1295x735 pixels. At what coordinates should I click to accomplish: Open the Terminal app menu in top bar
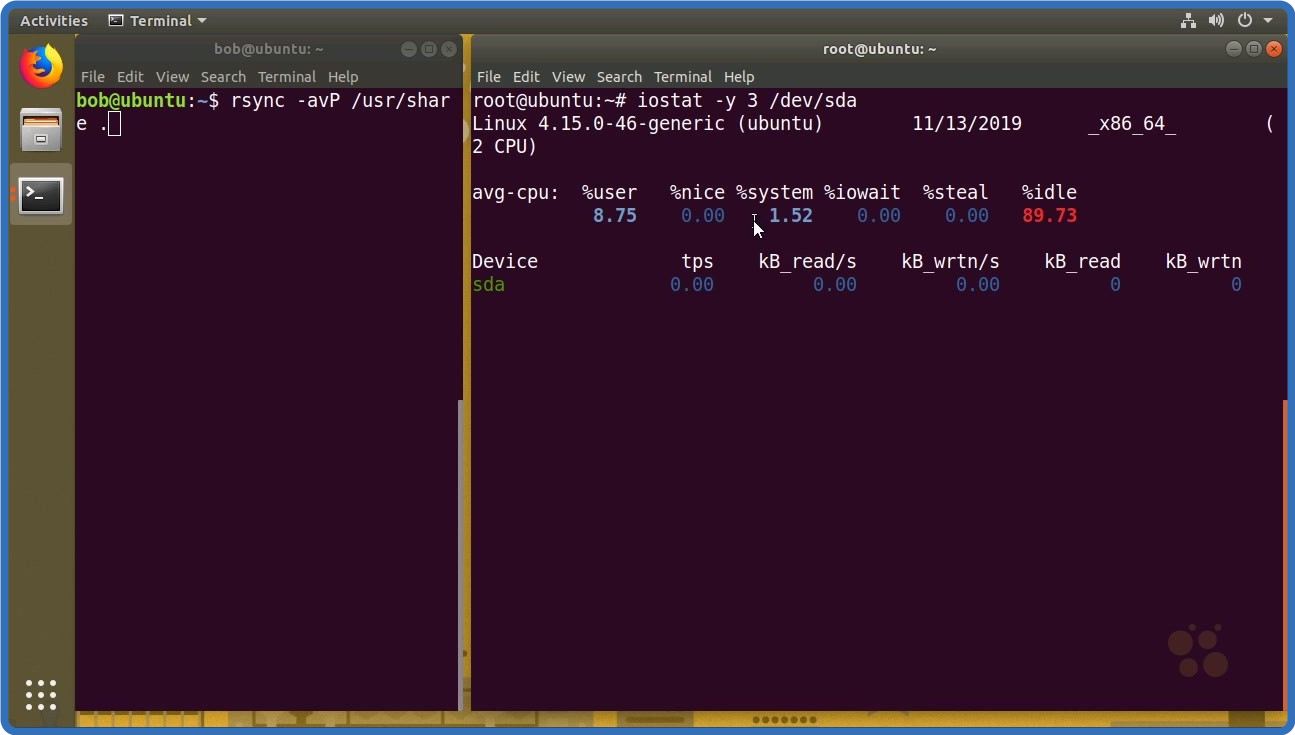pos(158,20)
